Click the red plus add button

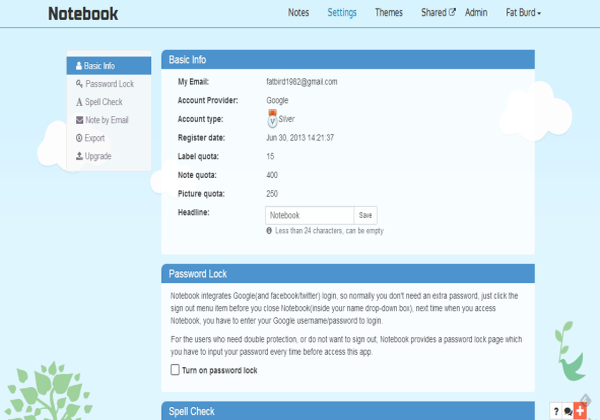pos(580,411)
